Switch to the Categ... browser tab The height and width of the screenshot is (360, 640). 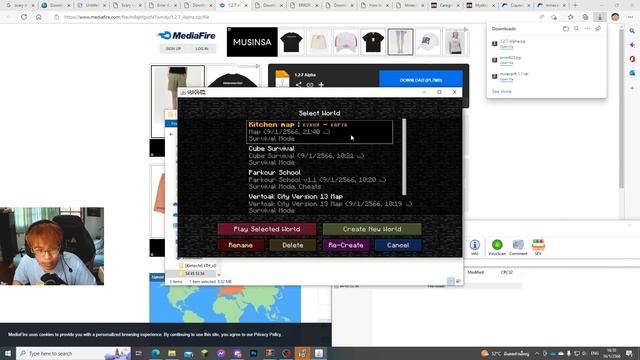pos(445,5)
